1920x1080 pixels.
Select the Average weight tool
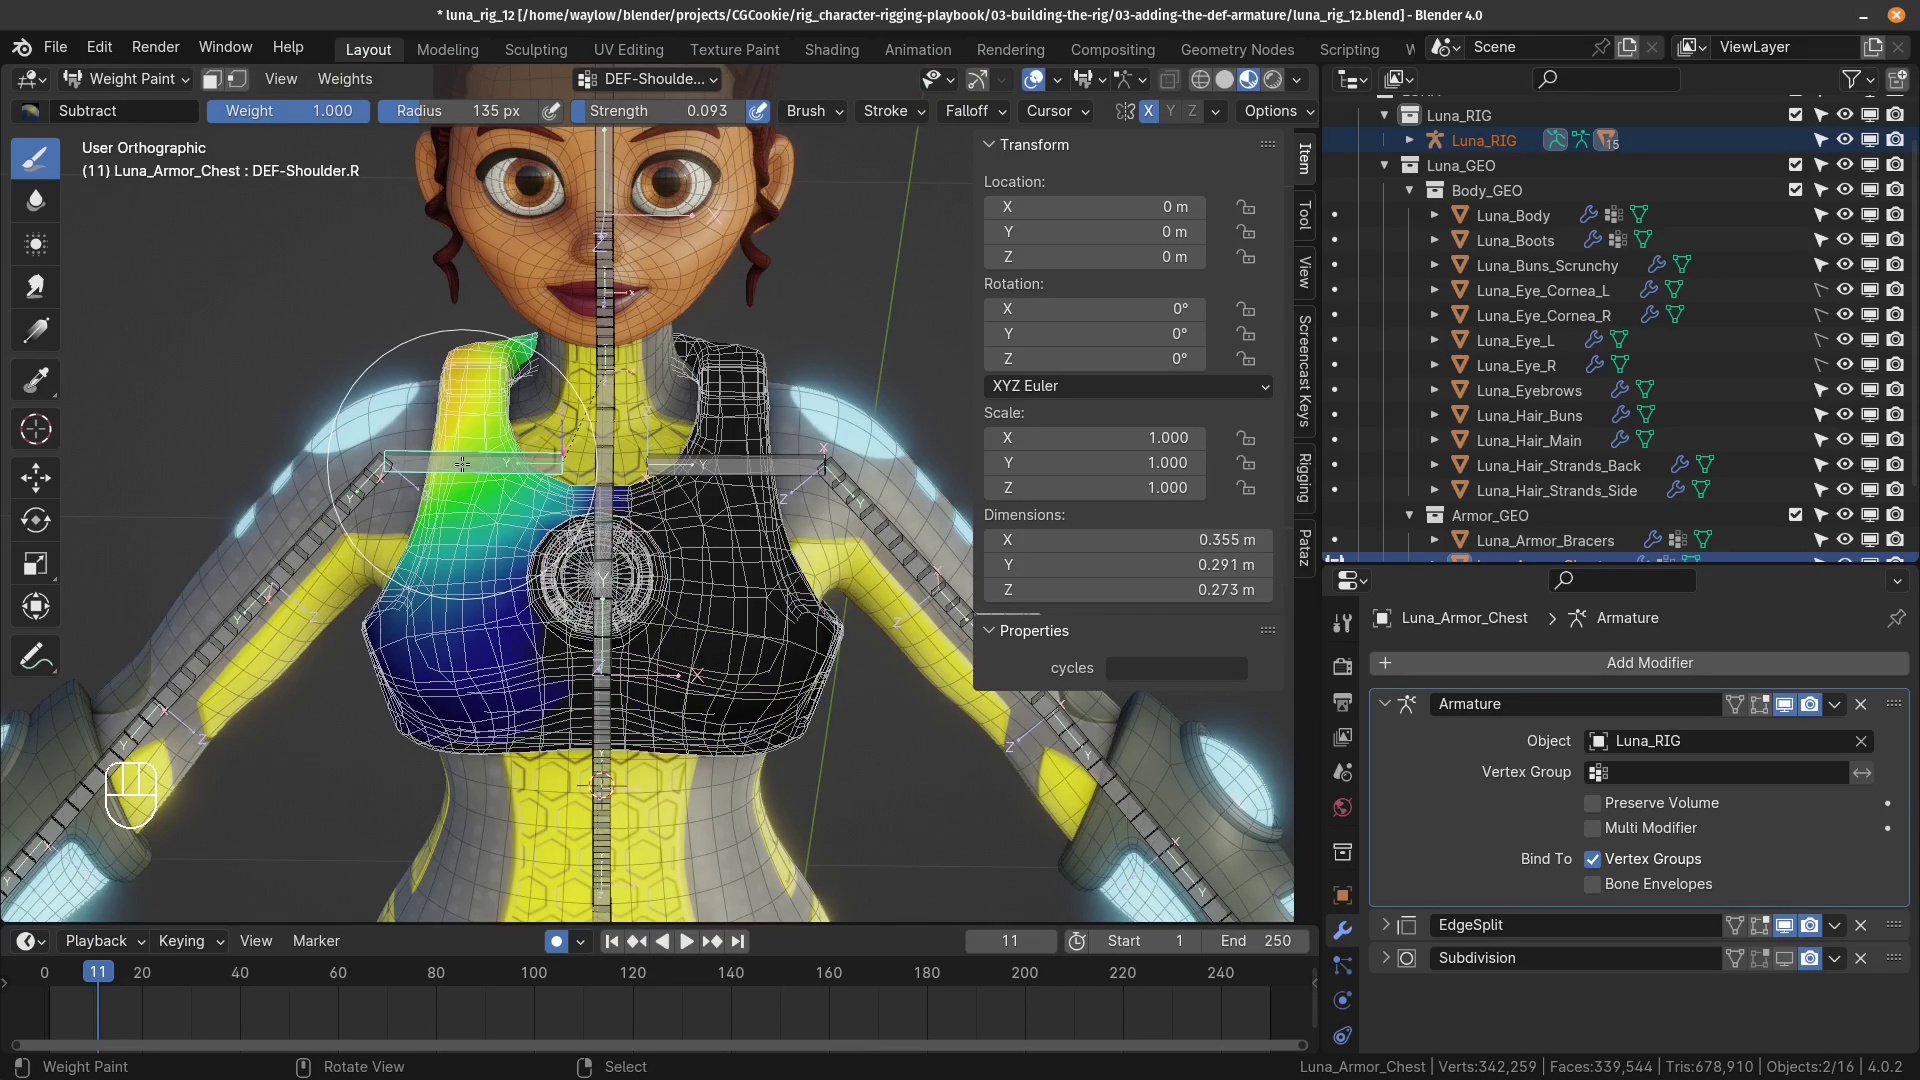36,244
